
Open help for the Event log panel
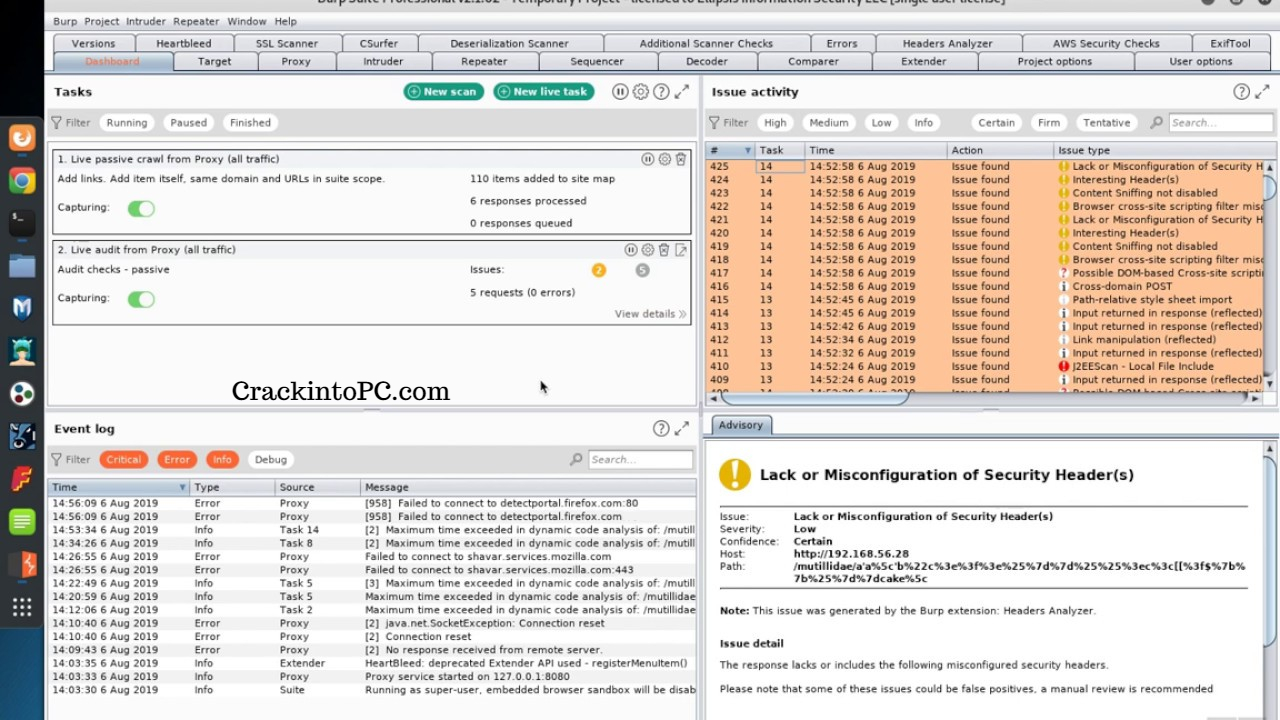(x=661, y=429)
